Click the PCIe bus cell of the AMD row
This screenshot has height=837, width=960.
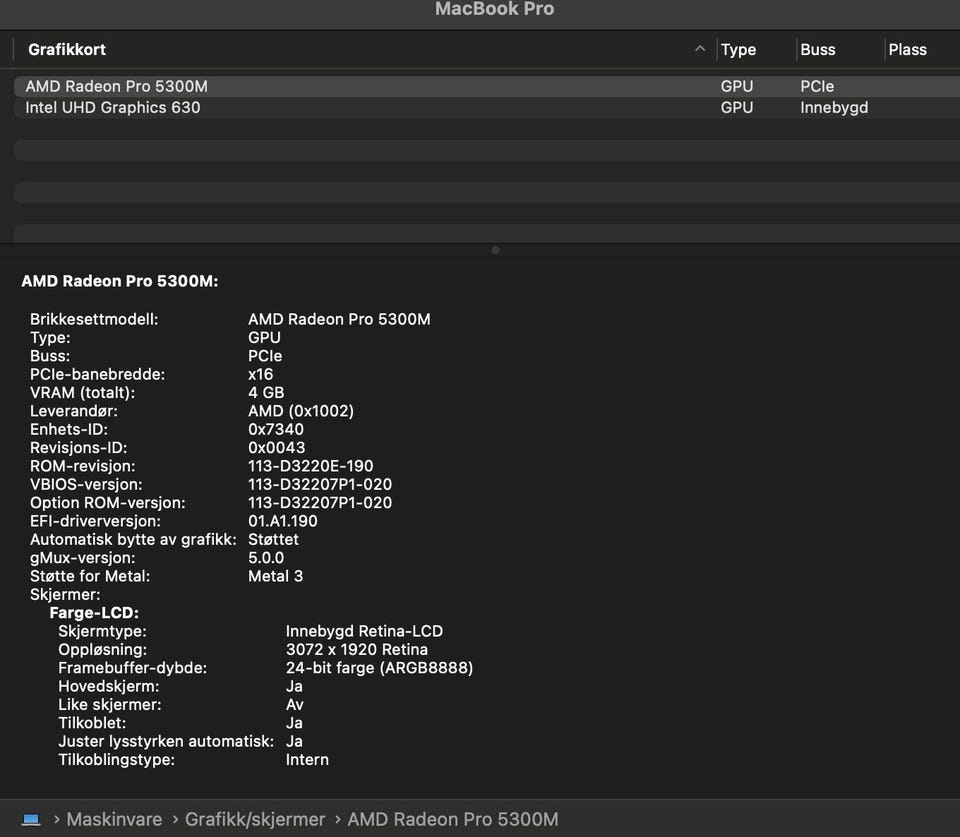pos(817,87)
